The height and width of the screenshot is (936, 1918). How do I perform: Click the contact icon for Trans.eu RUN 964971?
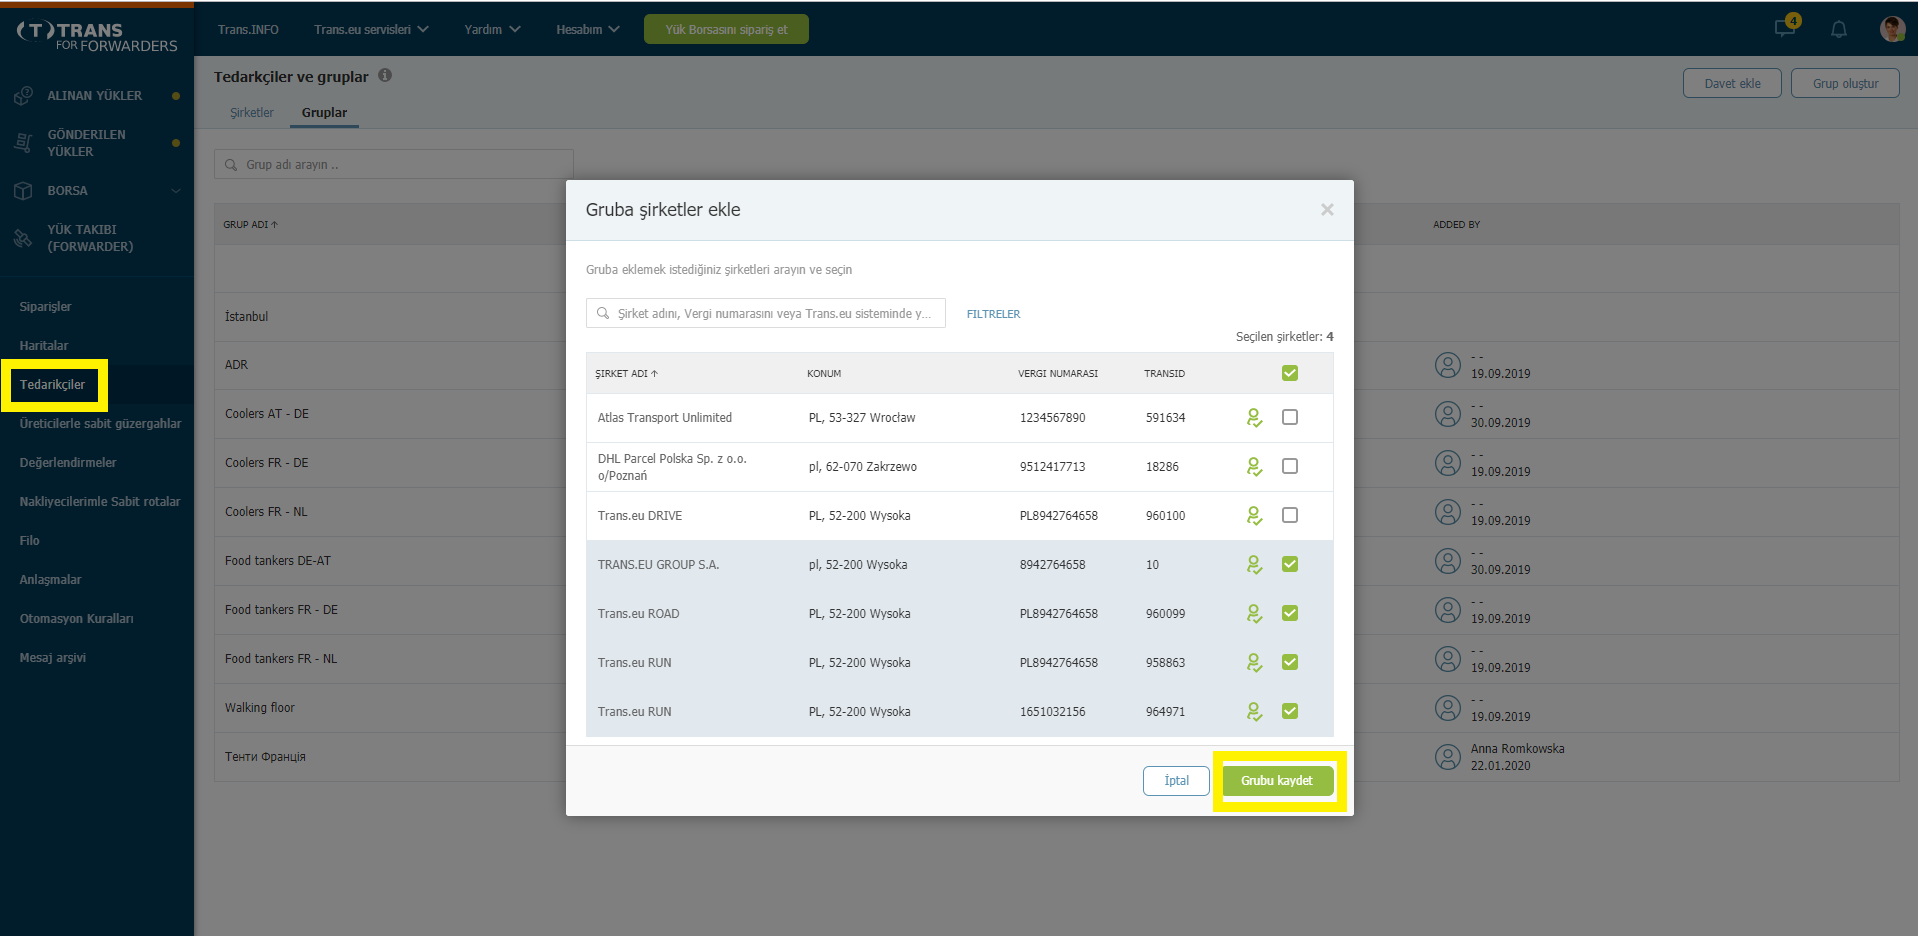tap(1254, 712)
